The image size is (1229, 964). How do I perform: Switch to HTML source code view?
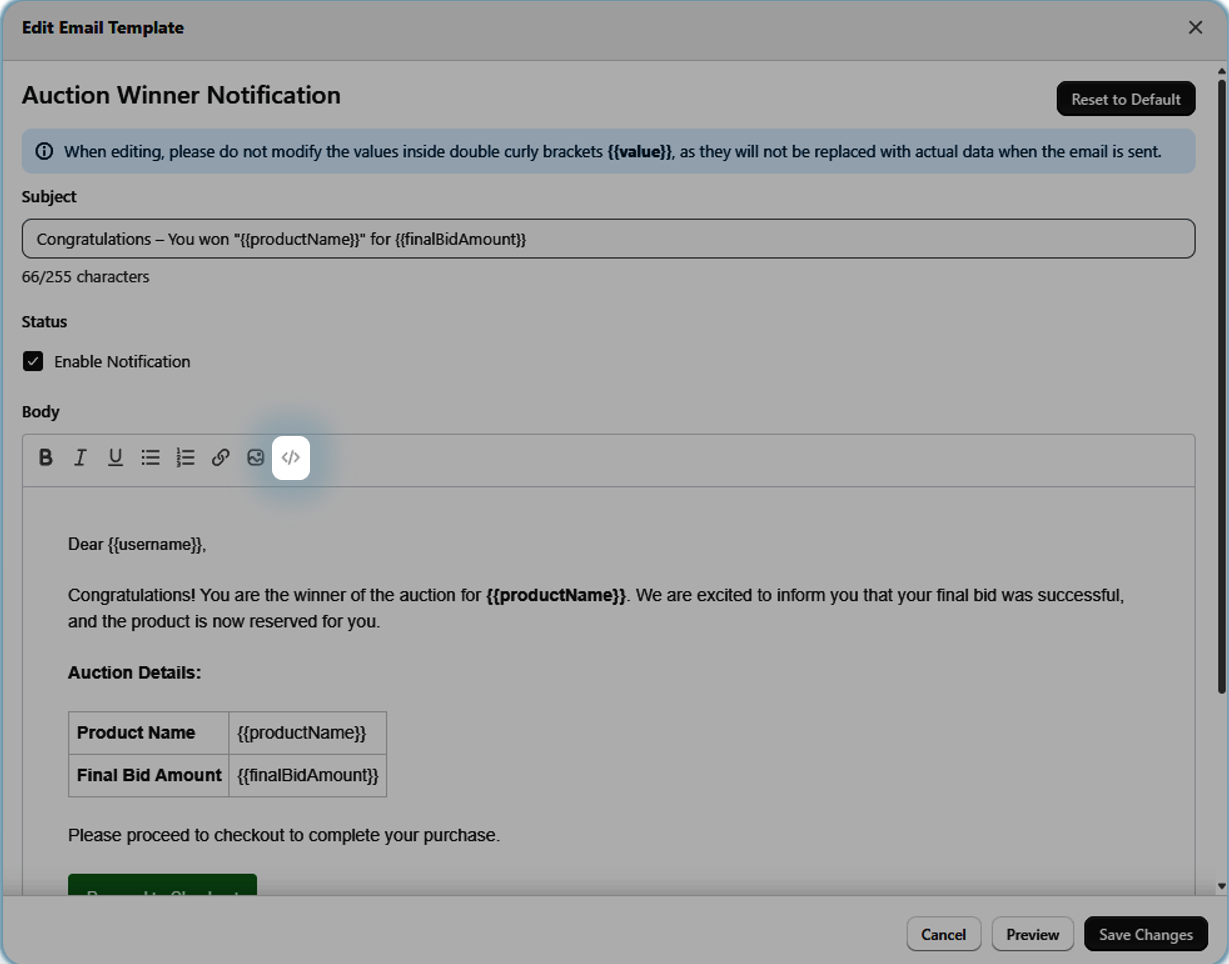coord(291,457)
